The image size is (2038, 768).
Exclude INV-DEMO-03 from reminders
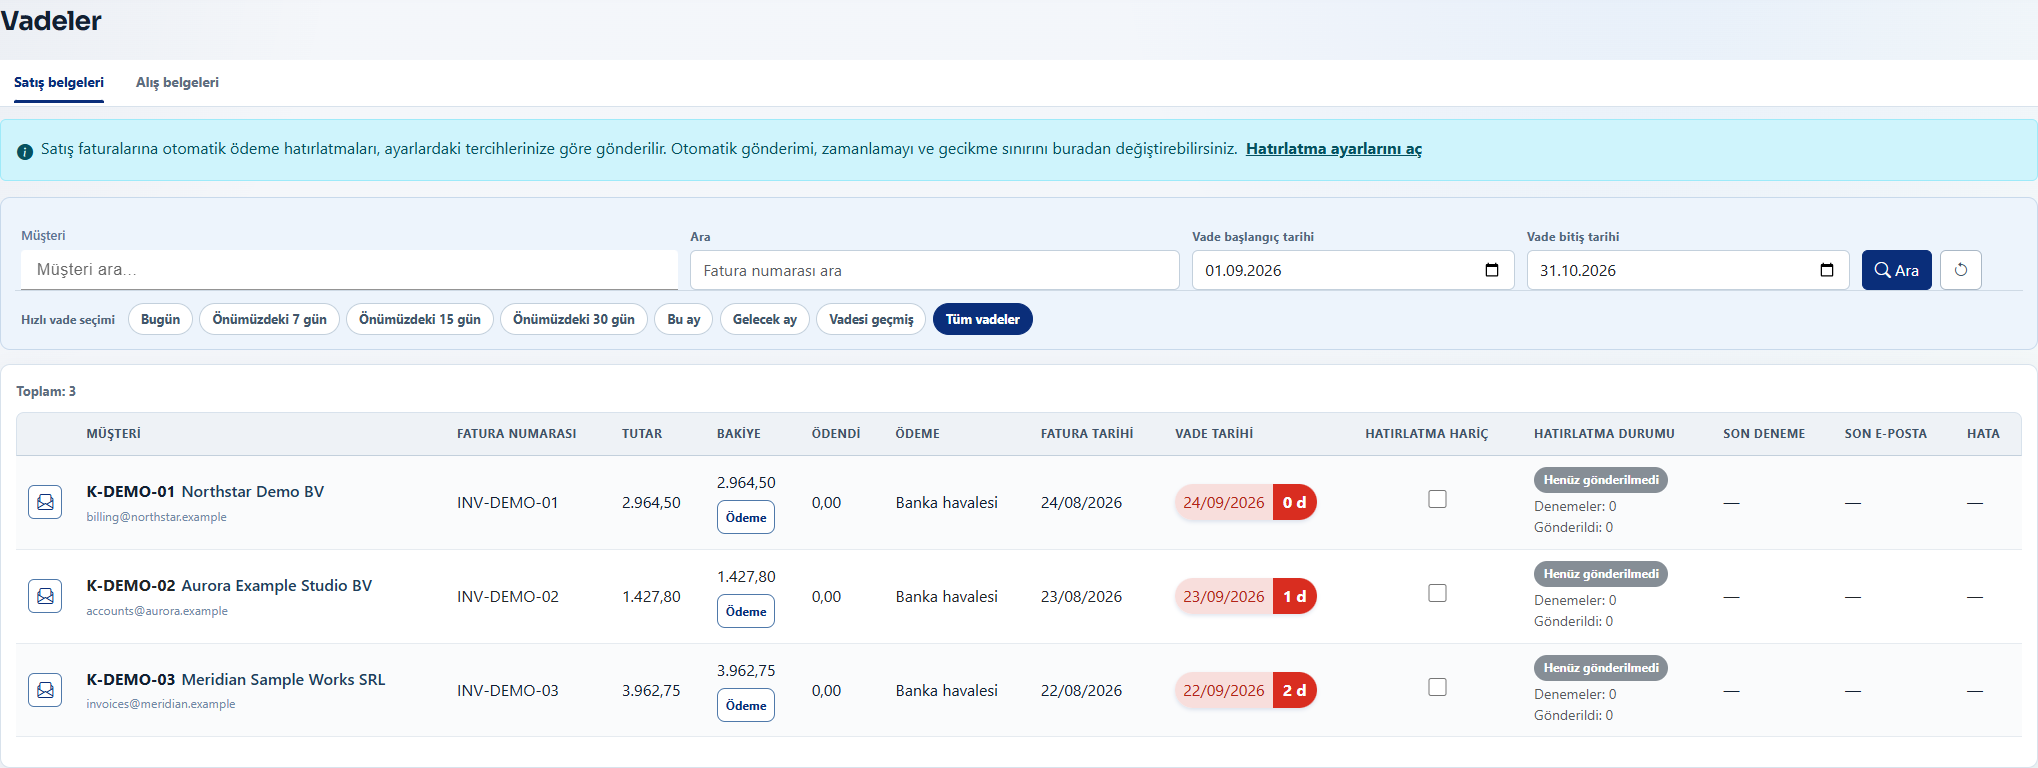[1437, 687]
